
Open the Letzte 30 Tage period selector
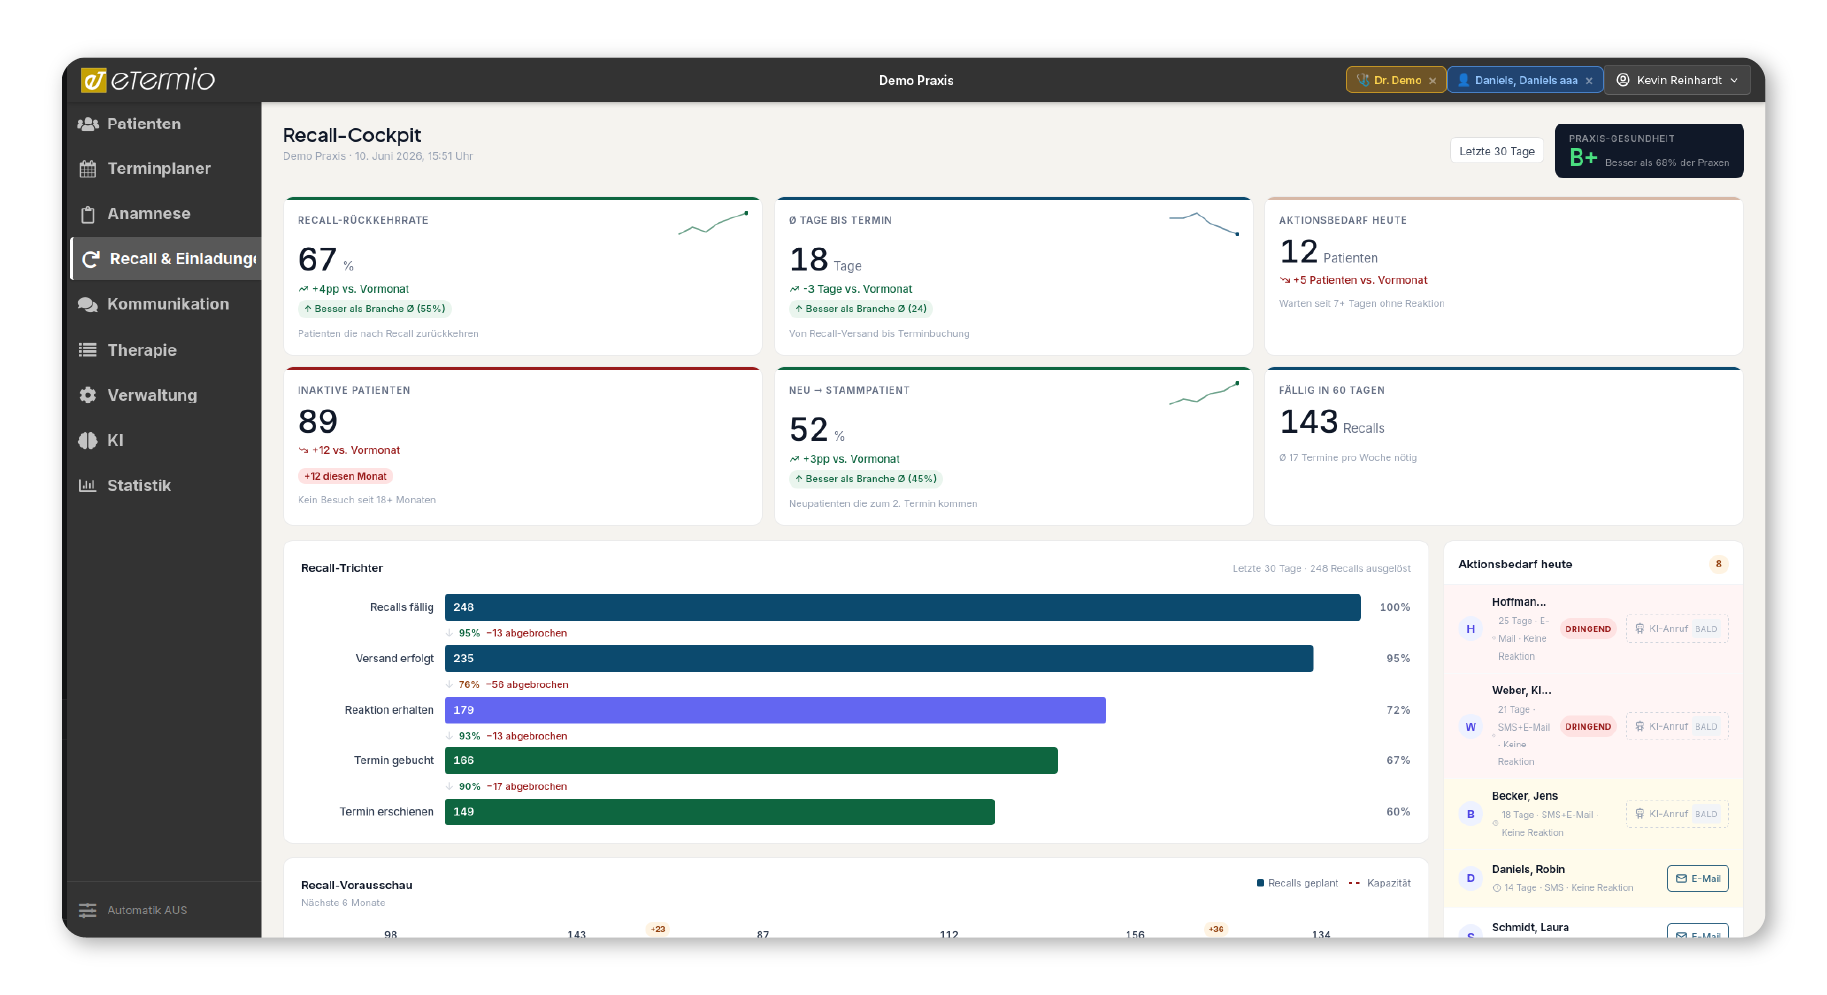(x=1496, y=151)
